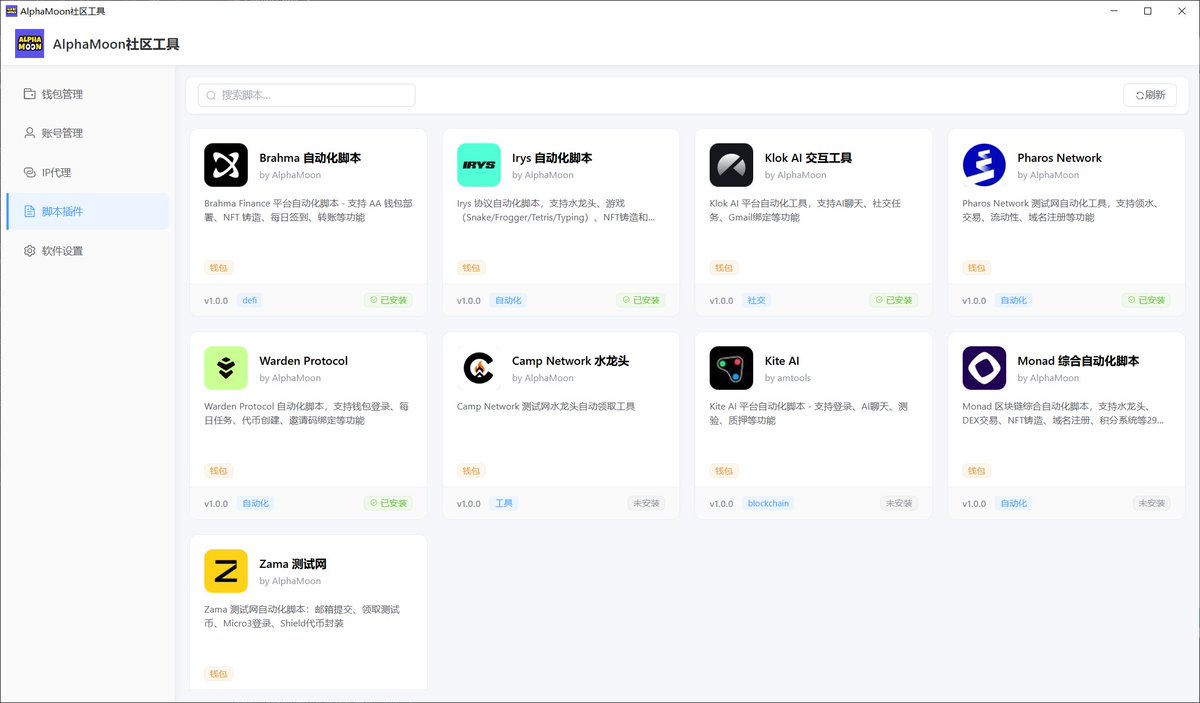Screen dimensions: 1200x703
Task: Click v1.0.0 version on Brahma card
Action: click(x=216, y=300)
